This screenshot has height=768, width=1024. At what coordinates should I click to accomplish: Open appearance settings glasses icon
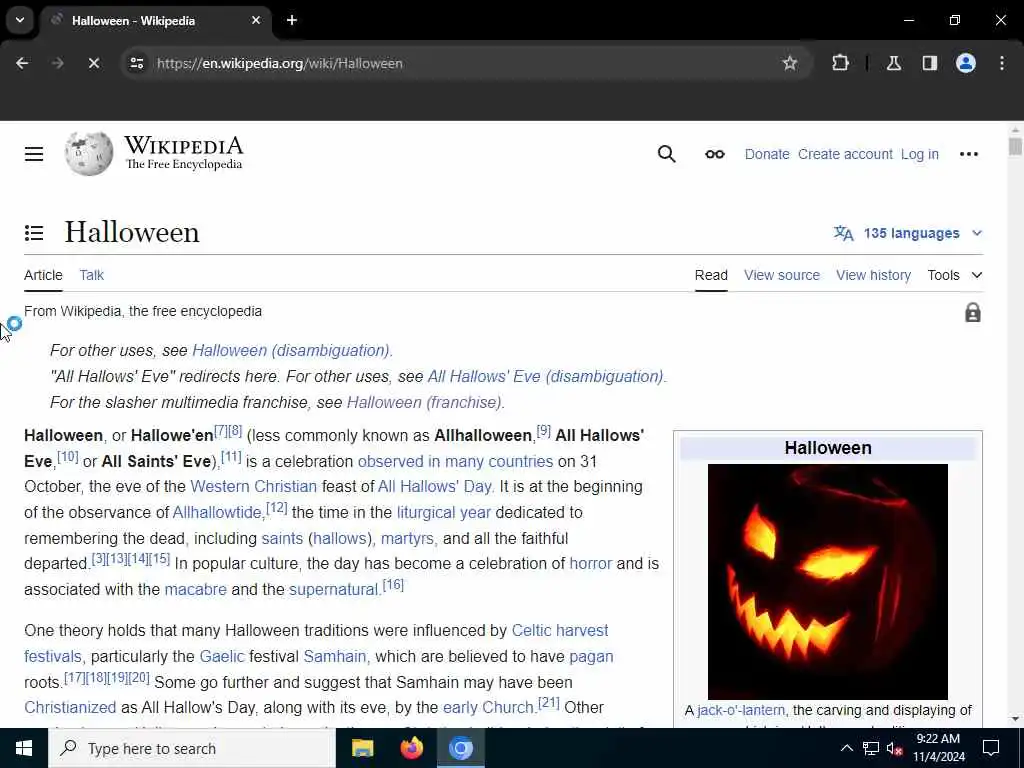click(x=714, y=154)
